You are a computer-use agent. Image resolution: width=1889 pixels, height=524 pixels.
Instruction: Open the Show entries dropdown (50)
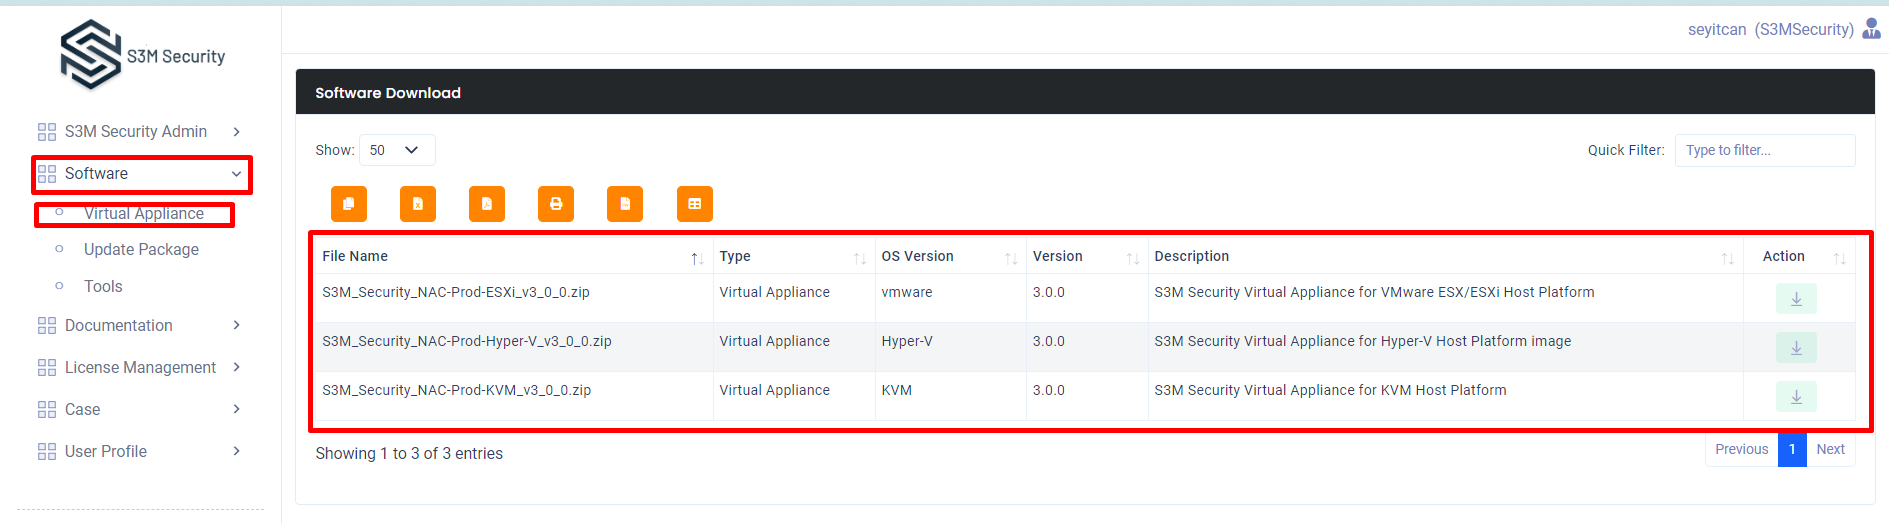(x=397, y=150)
